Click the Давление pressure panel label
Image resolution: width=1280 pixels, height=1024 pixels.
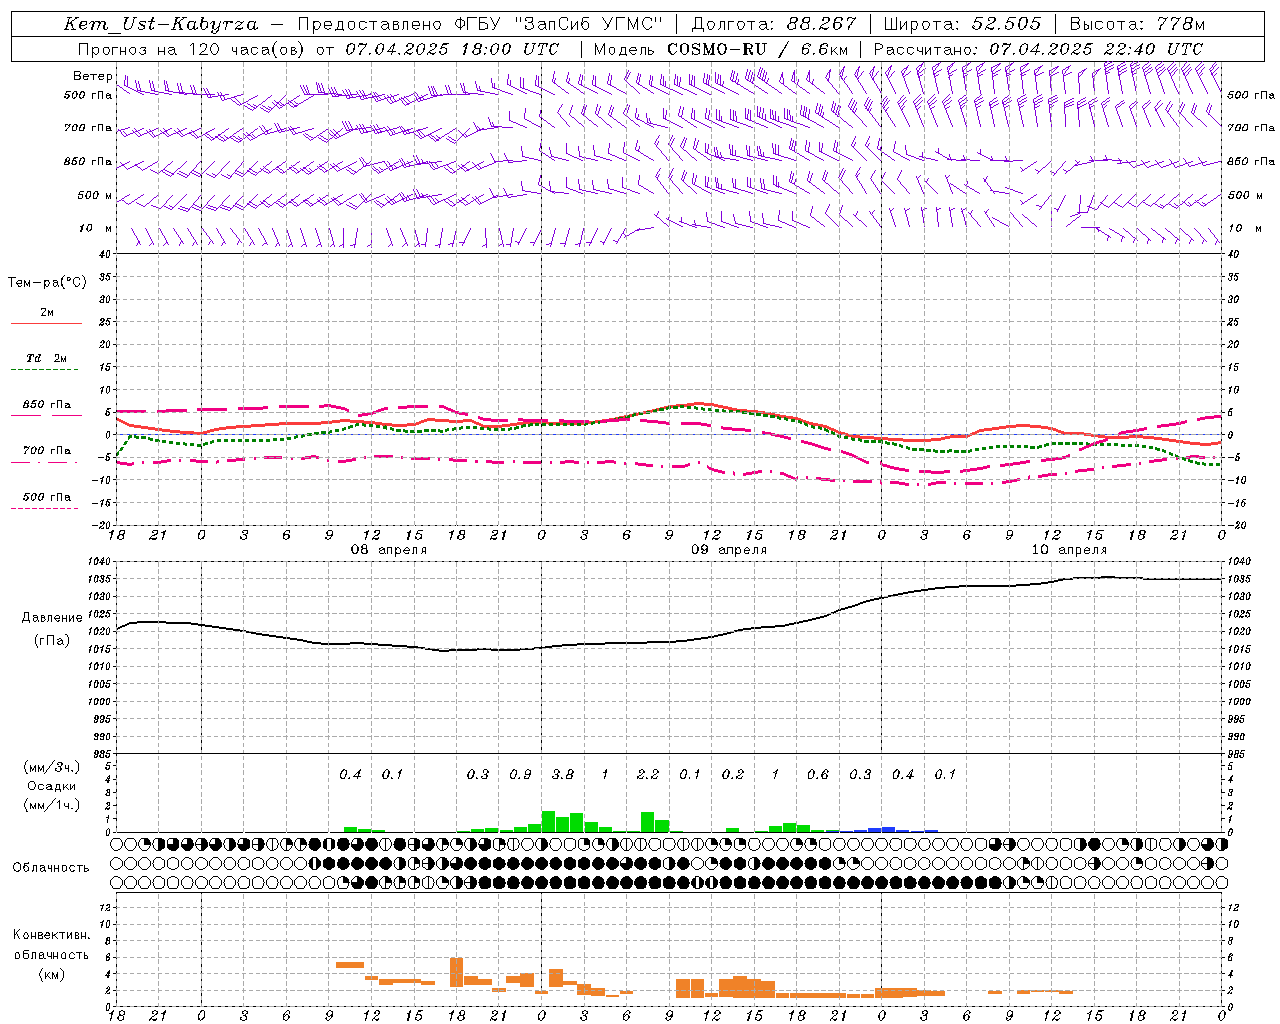click(x=52, y=618)
